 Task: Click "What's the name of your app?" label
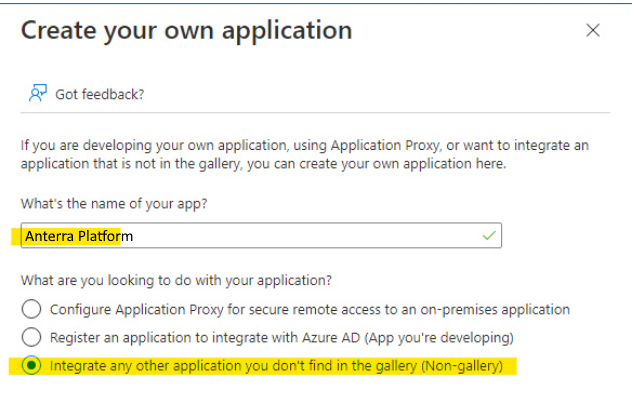pyautogui.click(x=114, y=203)
